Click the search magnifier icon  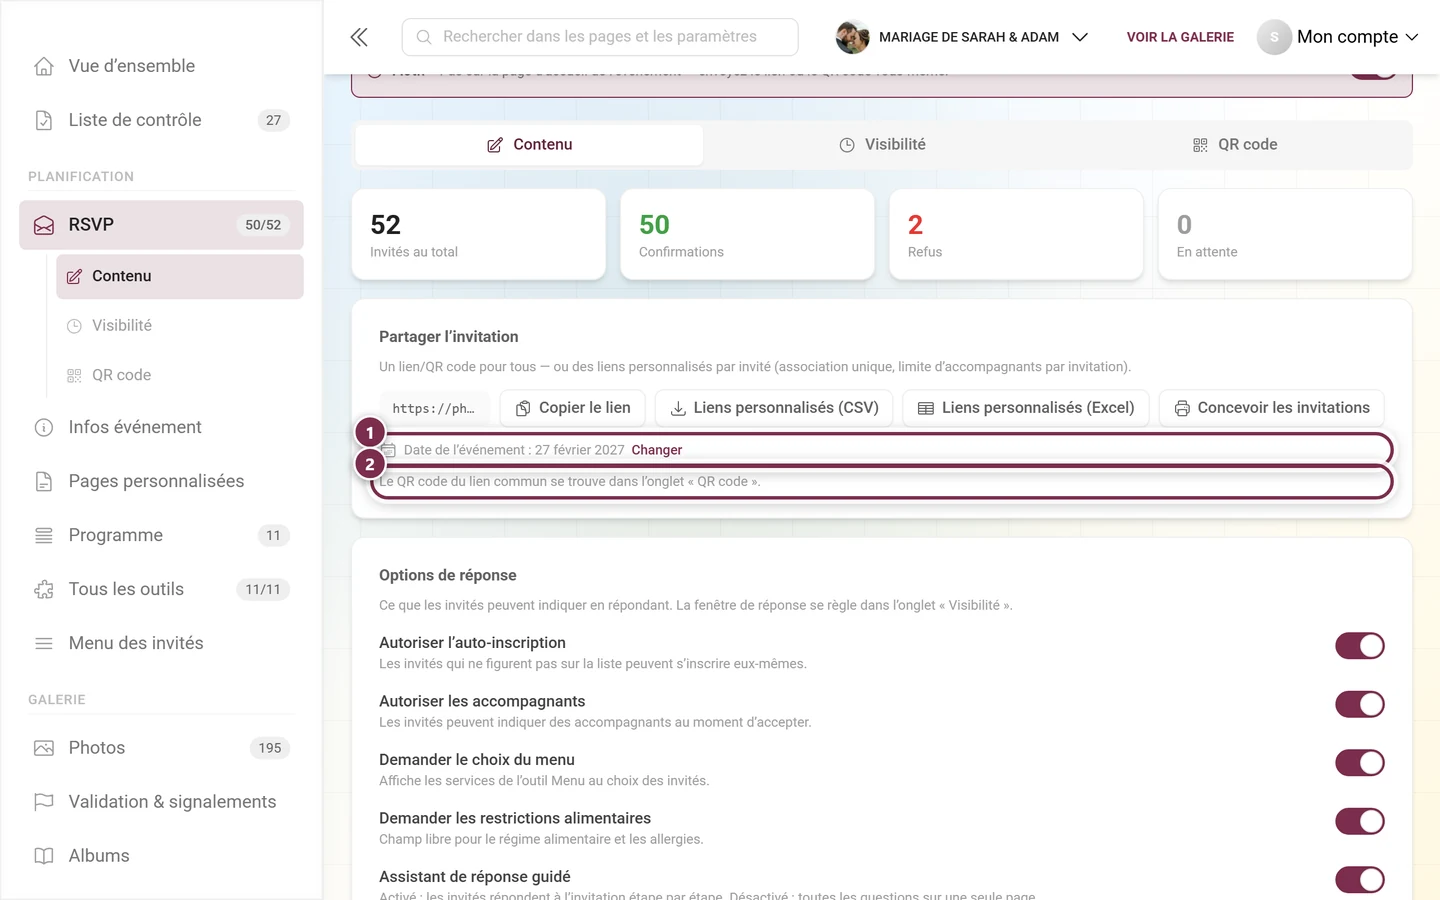coord(424,37)
